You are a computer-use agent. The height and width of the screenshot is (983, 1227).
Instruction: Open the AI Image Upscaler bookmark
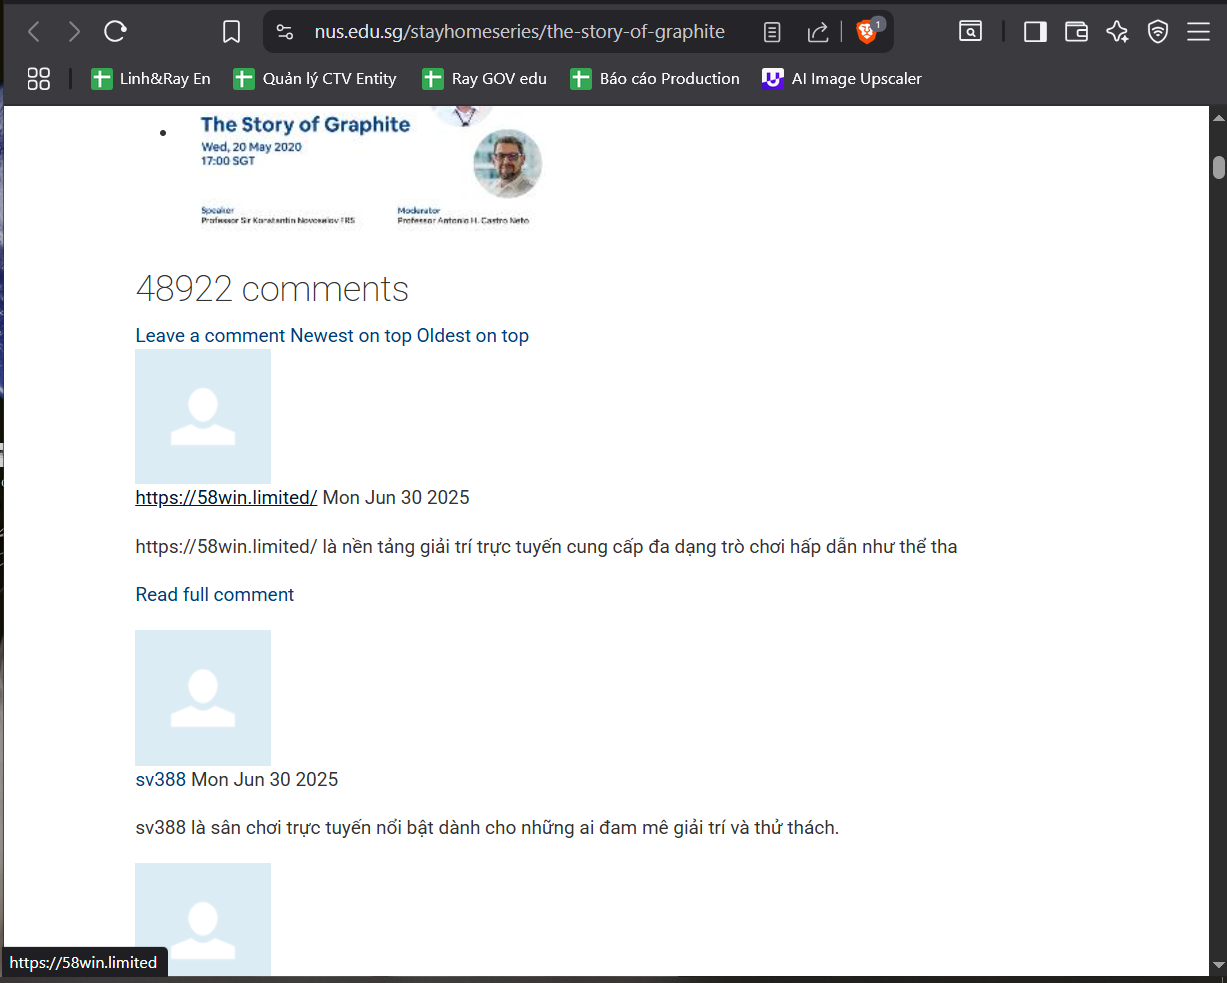pos(842,79)
